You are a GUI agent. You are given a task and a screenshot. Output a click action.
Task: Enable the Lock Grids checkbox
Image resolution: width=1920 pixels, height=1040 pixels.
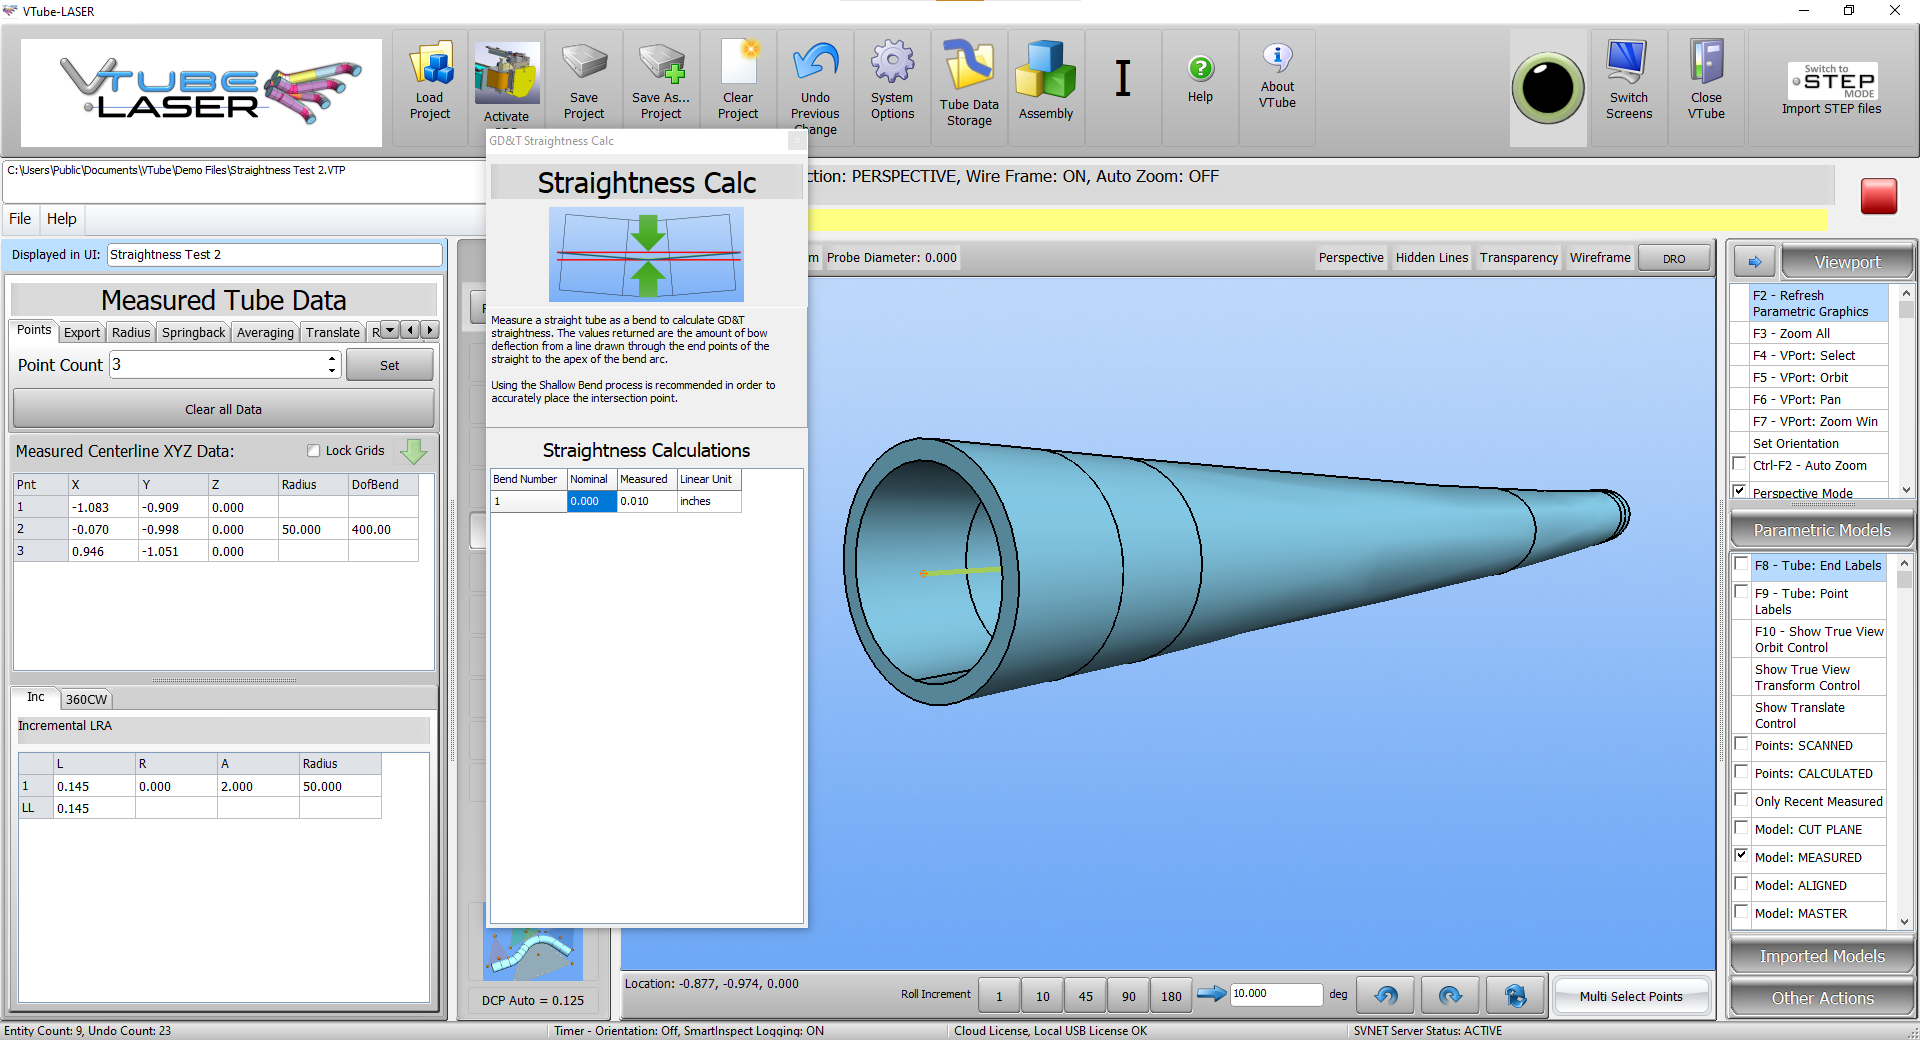pyautogui.click(x=314, y=451)
